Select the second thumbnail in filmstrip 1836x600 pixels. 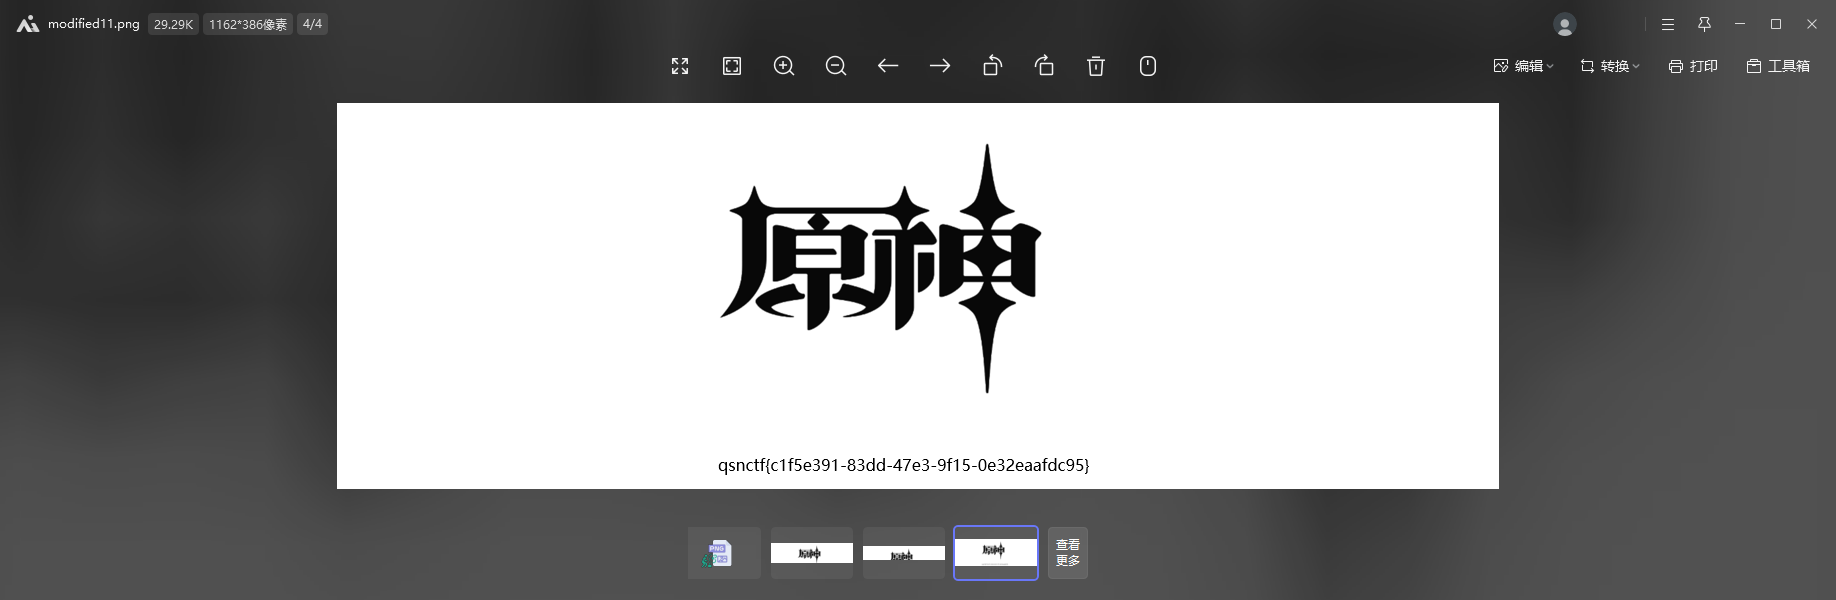click(812, 553)
